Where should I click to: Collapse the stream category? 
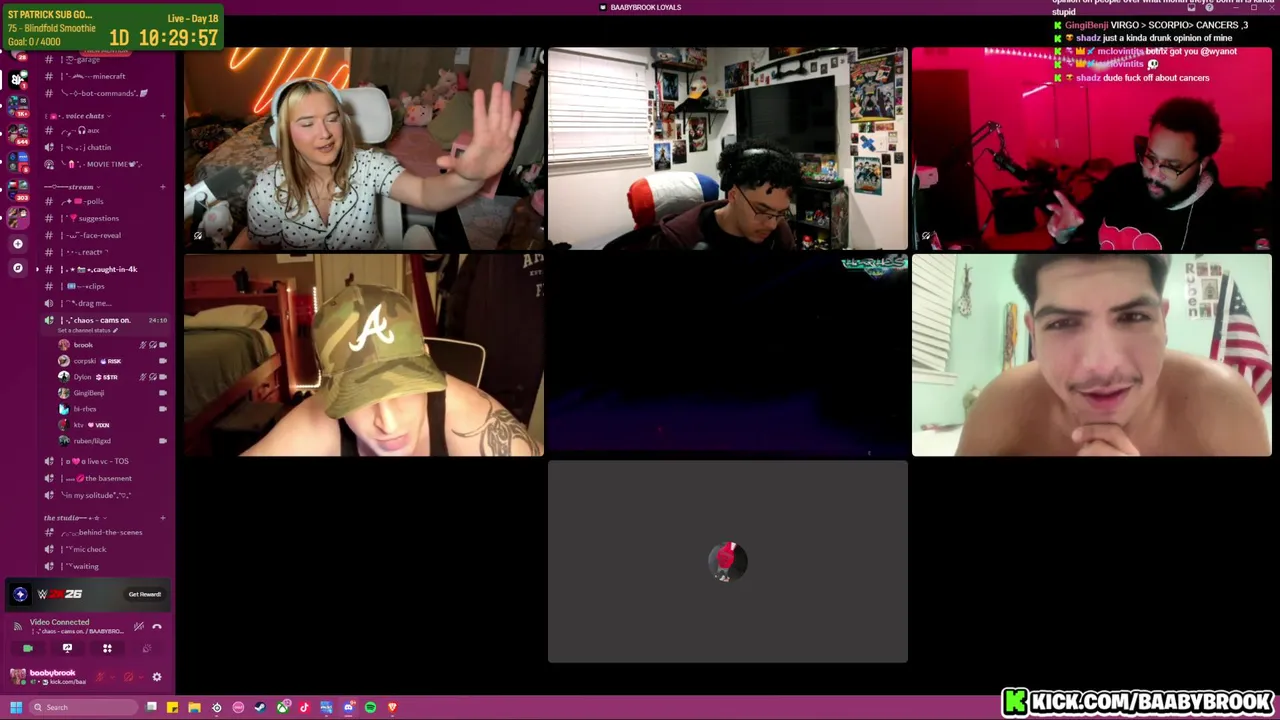click(x=71, y=187)
